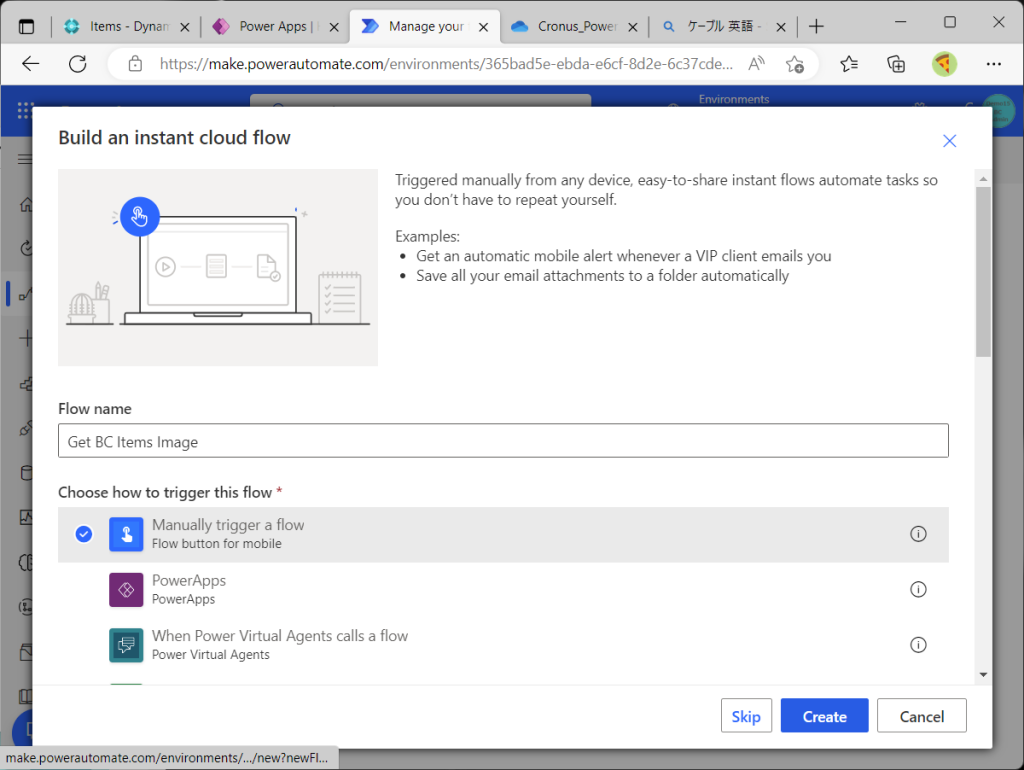Click the Skip button
1024x770 pixels.
[746, 716]
